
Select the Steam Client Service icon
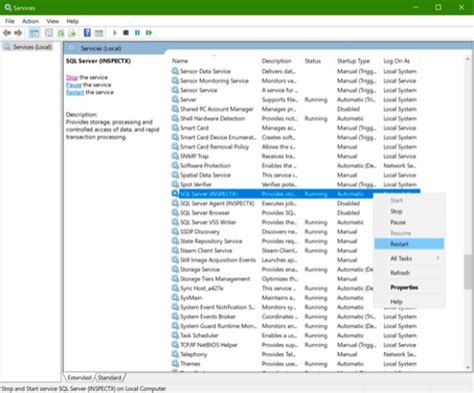[x=175, y=250]
